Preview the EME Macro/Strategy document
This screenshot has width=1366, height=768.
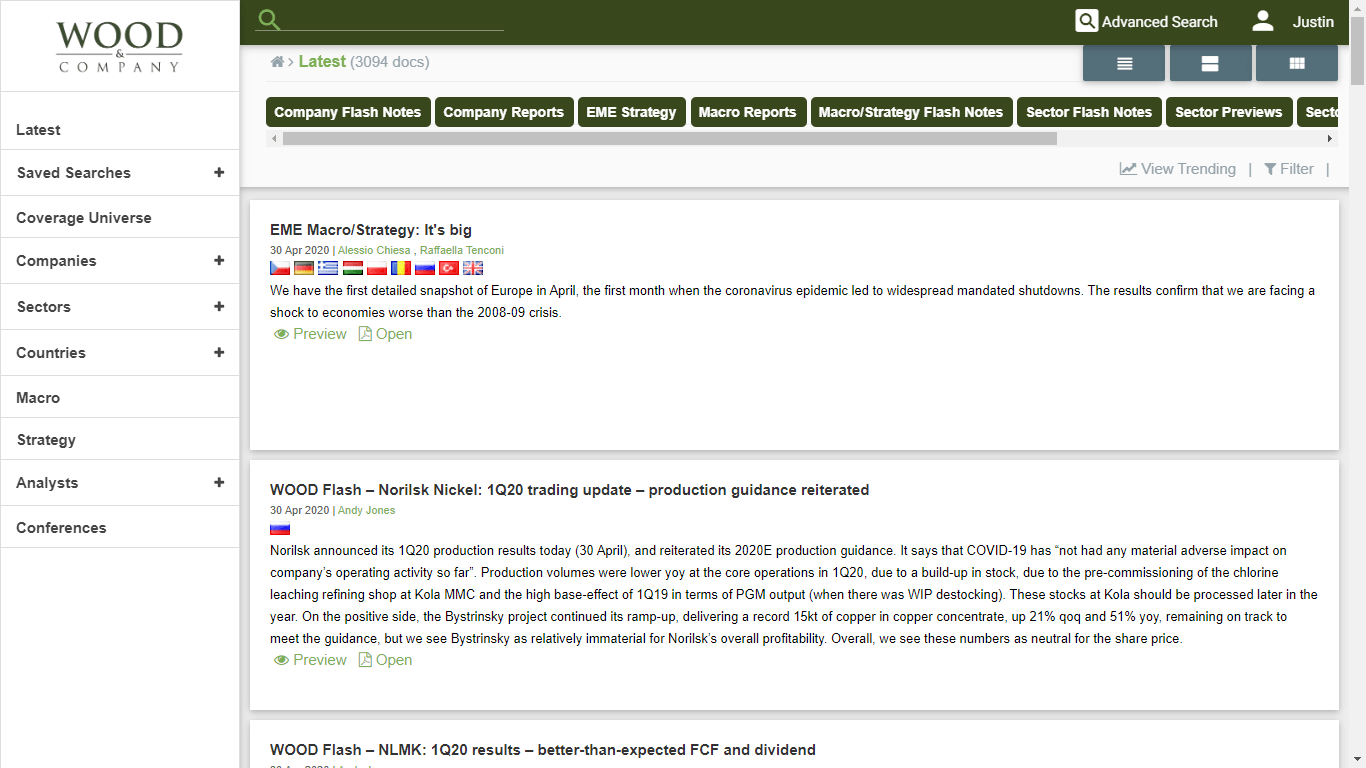[310, 334]
